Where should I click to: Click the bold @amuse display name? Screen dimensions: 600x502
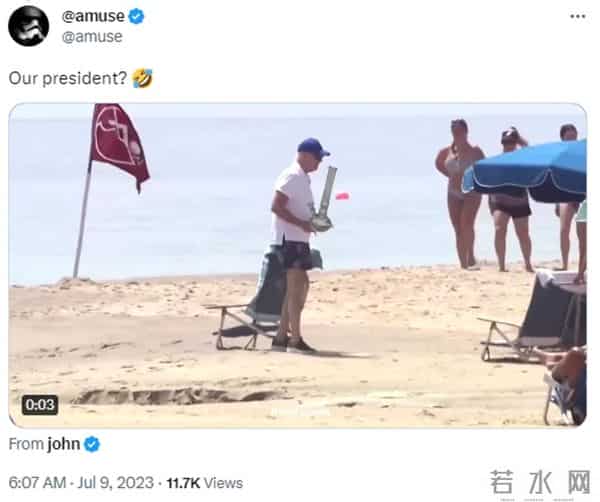tap(93, 16)
